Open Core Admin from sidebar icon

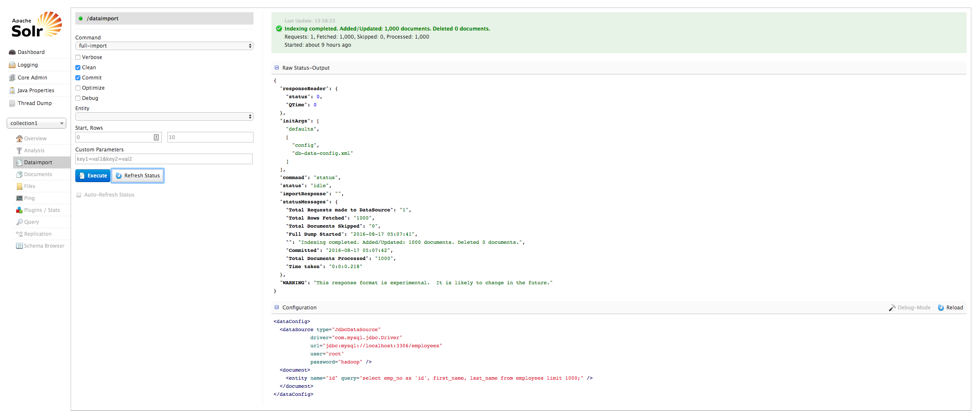pyautogui.click(x=12, y=78)
